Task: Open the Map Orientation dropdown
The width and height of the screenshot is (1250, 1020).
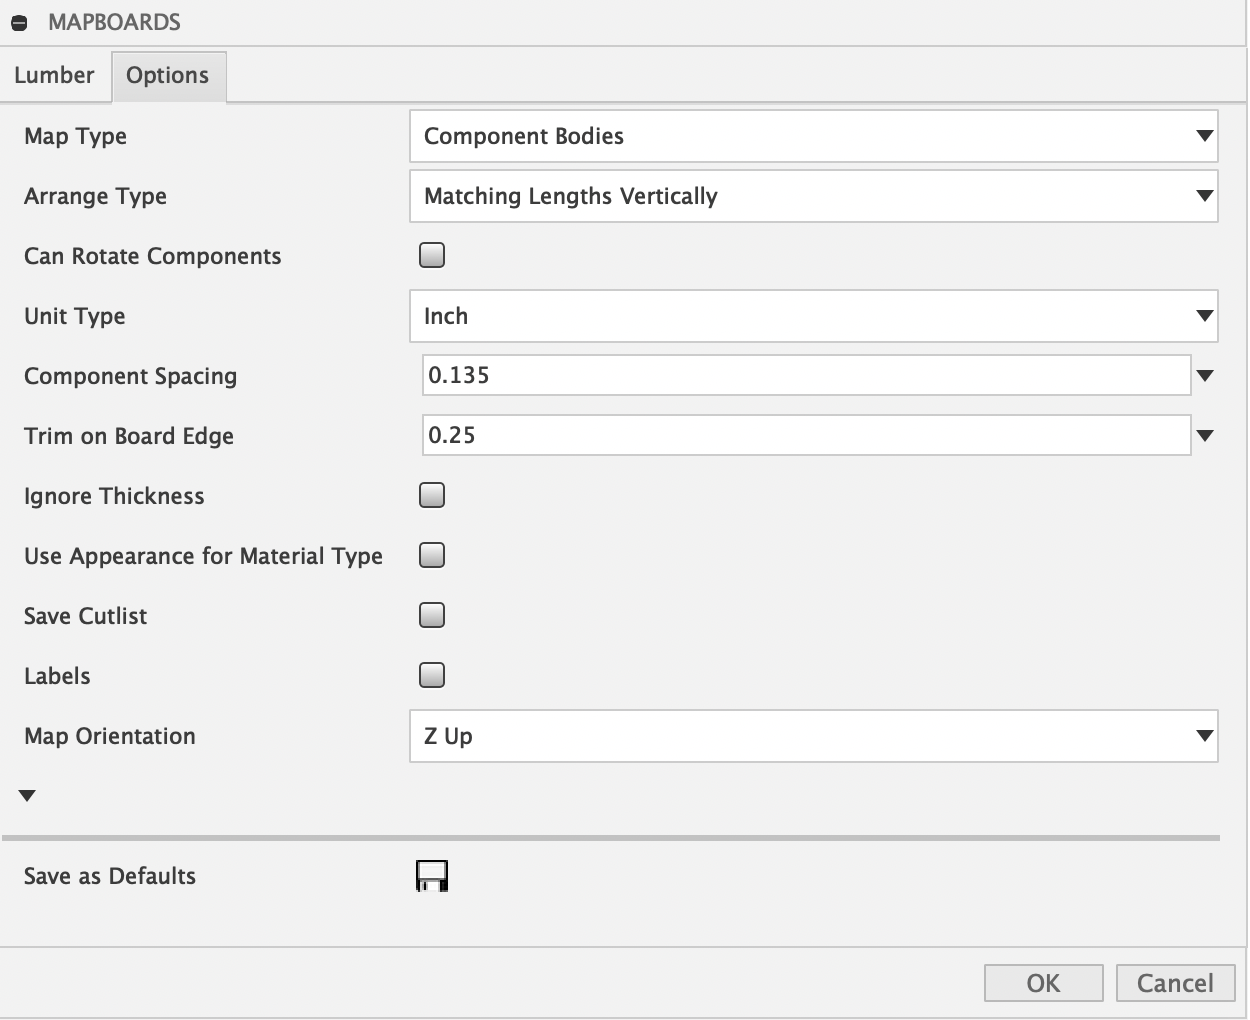Action: pyautogui.click(x=813, y=736)
